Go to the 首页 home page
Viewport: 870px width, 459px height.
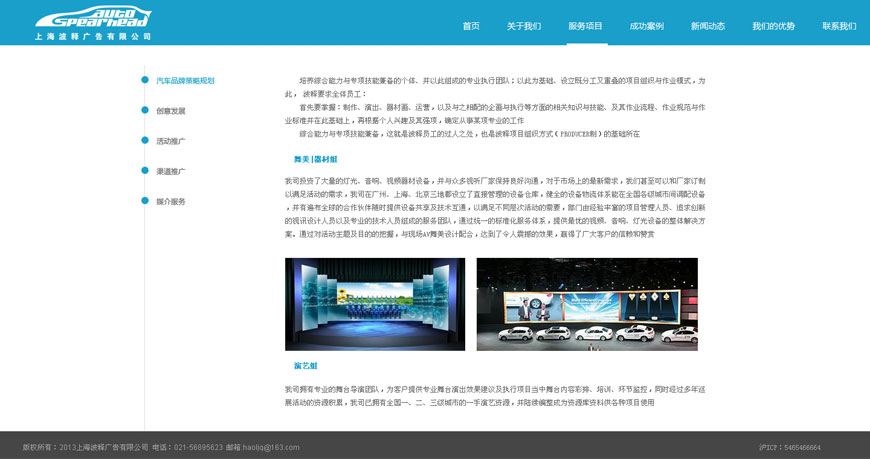(471, 26)
